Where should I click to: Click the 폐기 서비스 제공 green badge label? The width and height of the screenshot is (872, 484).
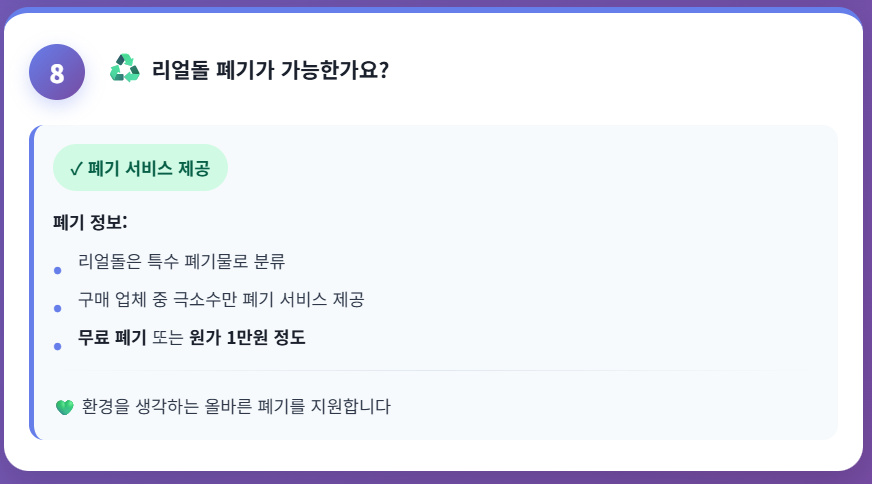(149, 168)
